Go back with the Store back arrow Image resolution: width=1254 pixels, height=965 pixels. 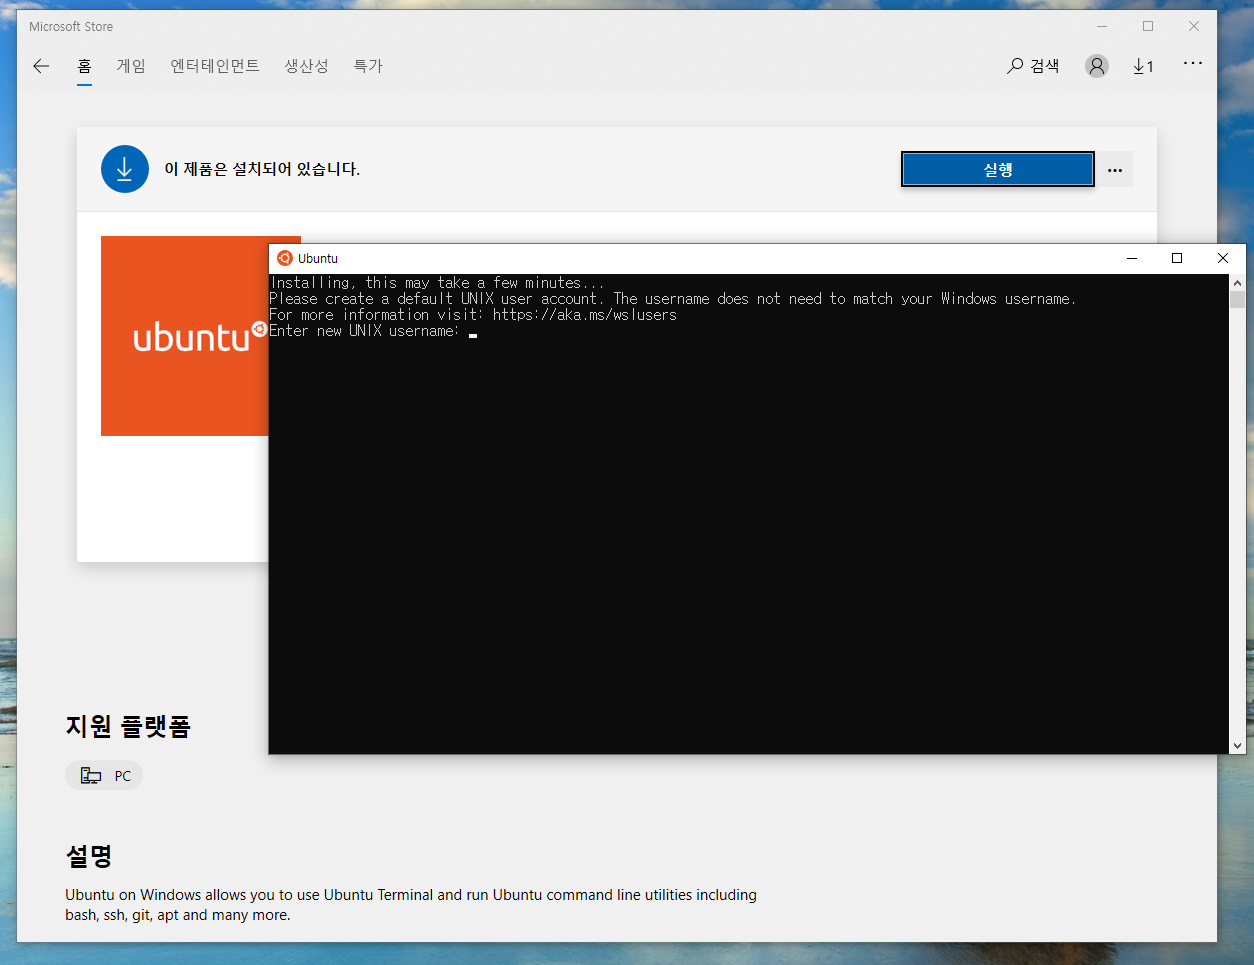pyautogui.click(x=41, y=66)
